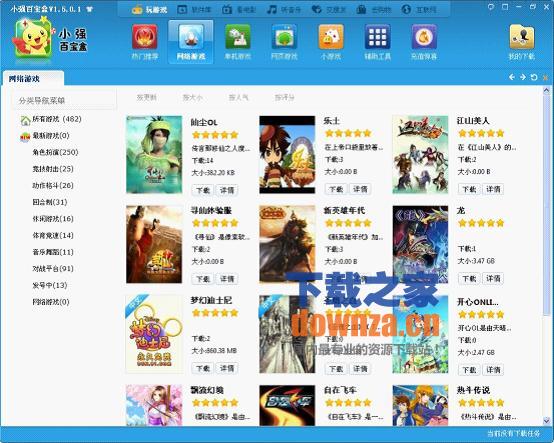Select category 发号中(13)

(50, 285)
